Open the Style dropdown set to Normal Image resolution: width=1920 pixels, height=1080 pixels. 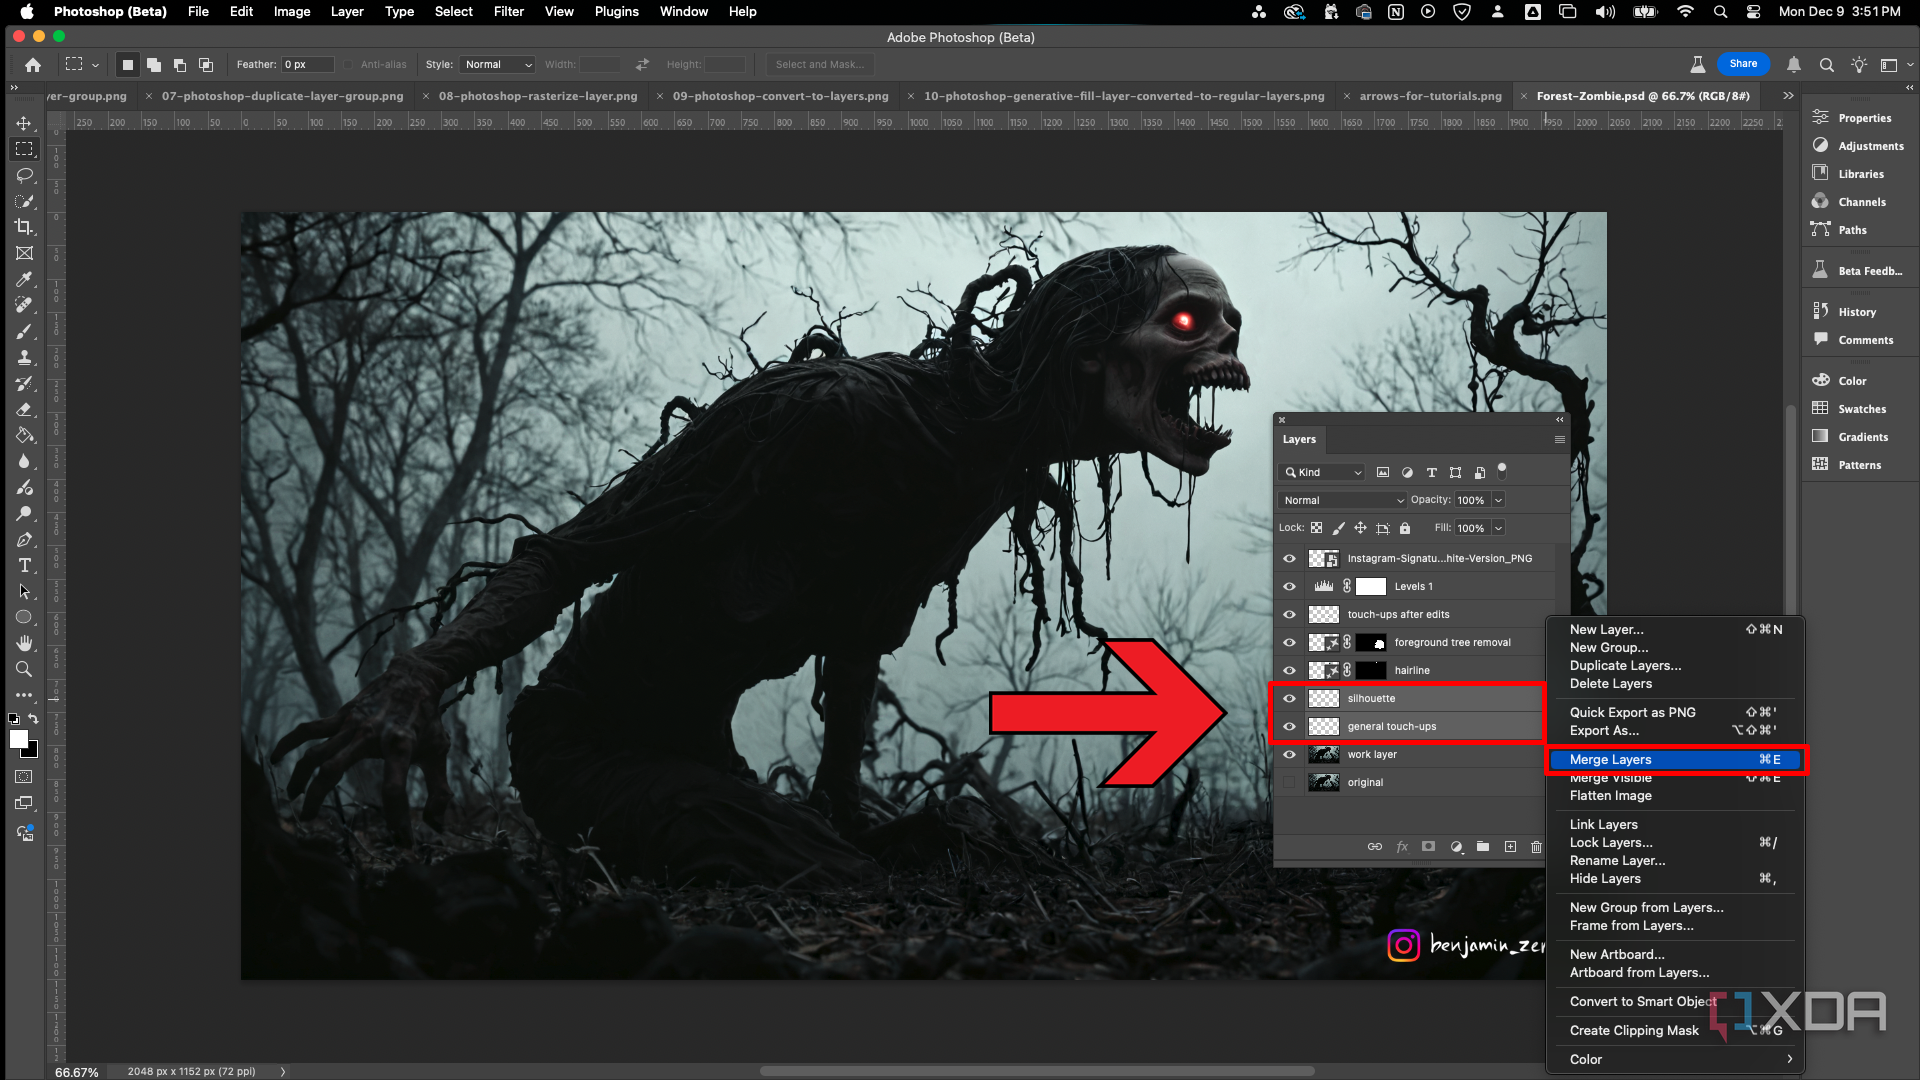tap(497, 65)
